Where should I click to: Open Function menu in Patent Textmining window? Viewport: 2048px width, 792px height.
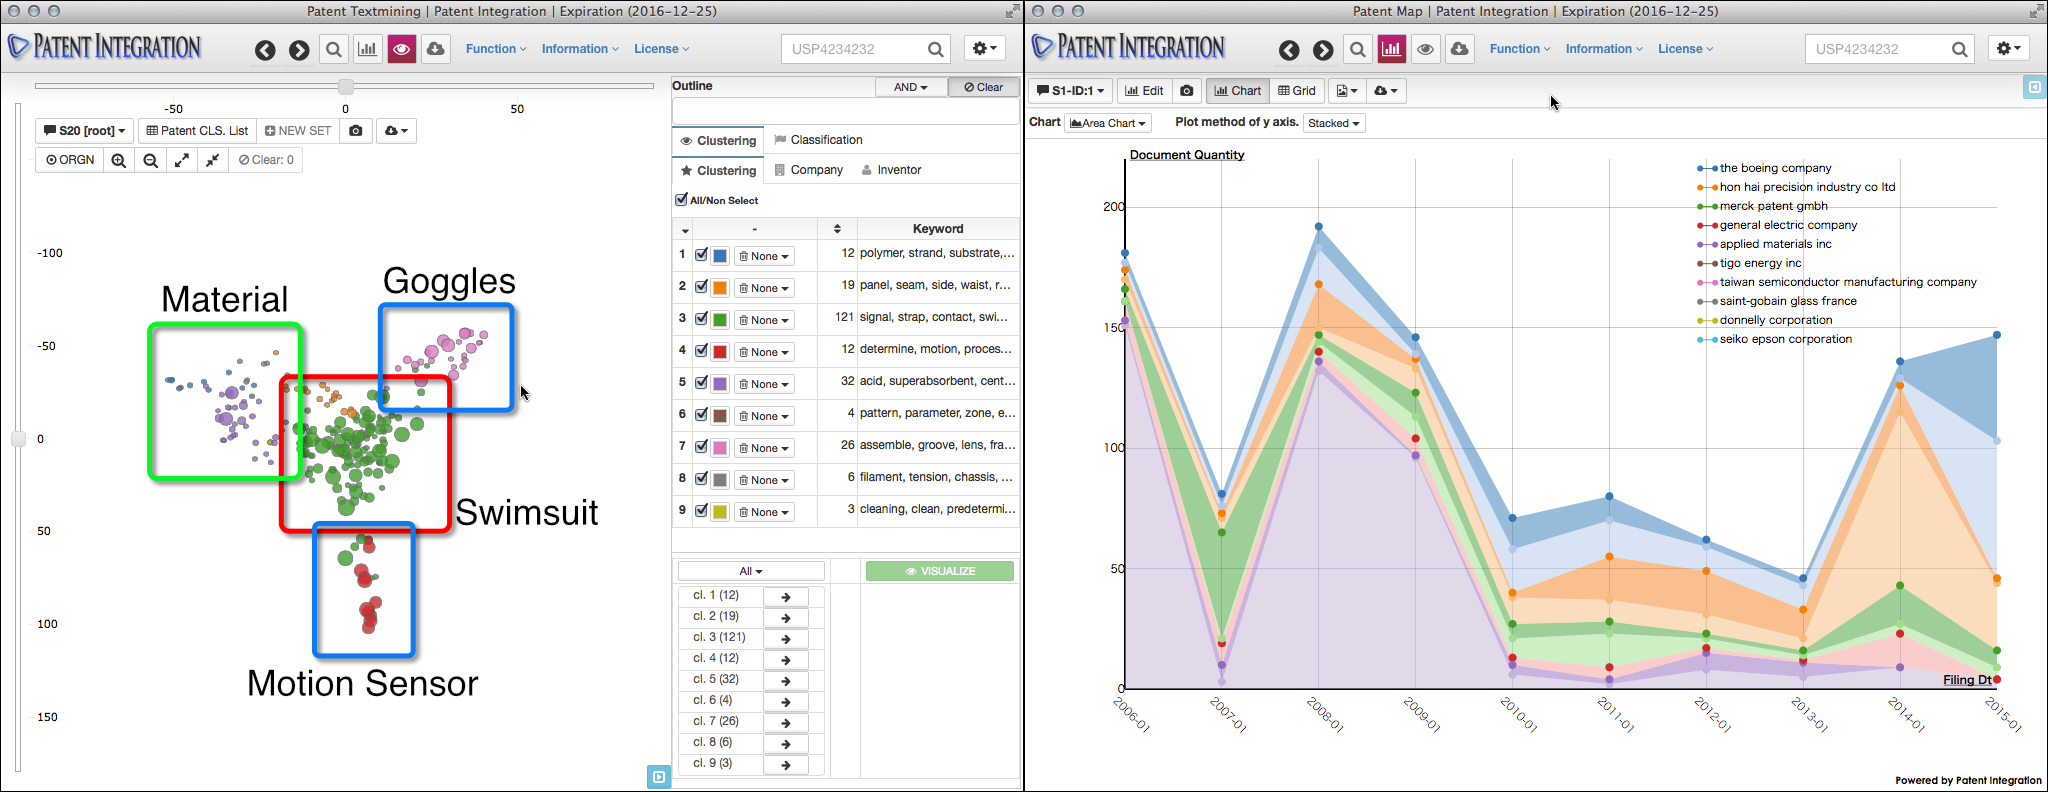[x=496, y=49]
